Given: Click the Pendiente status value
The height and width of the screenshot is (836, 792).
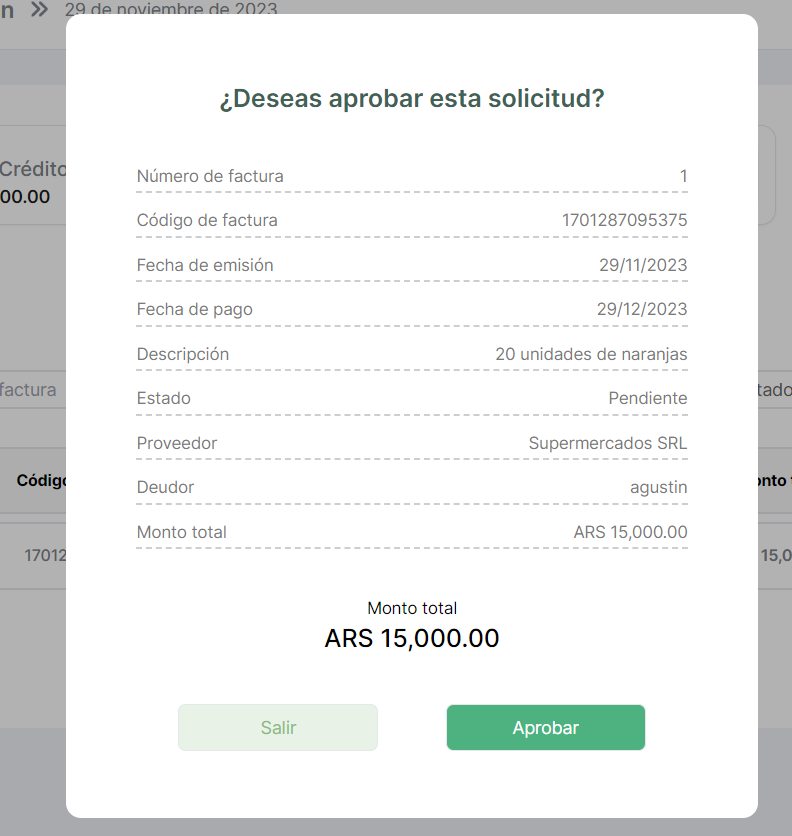Looking at the screenshot, I should coord(647,398).
